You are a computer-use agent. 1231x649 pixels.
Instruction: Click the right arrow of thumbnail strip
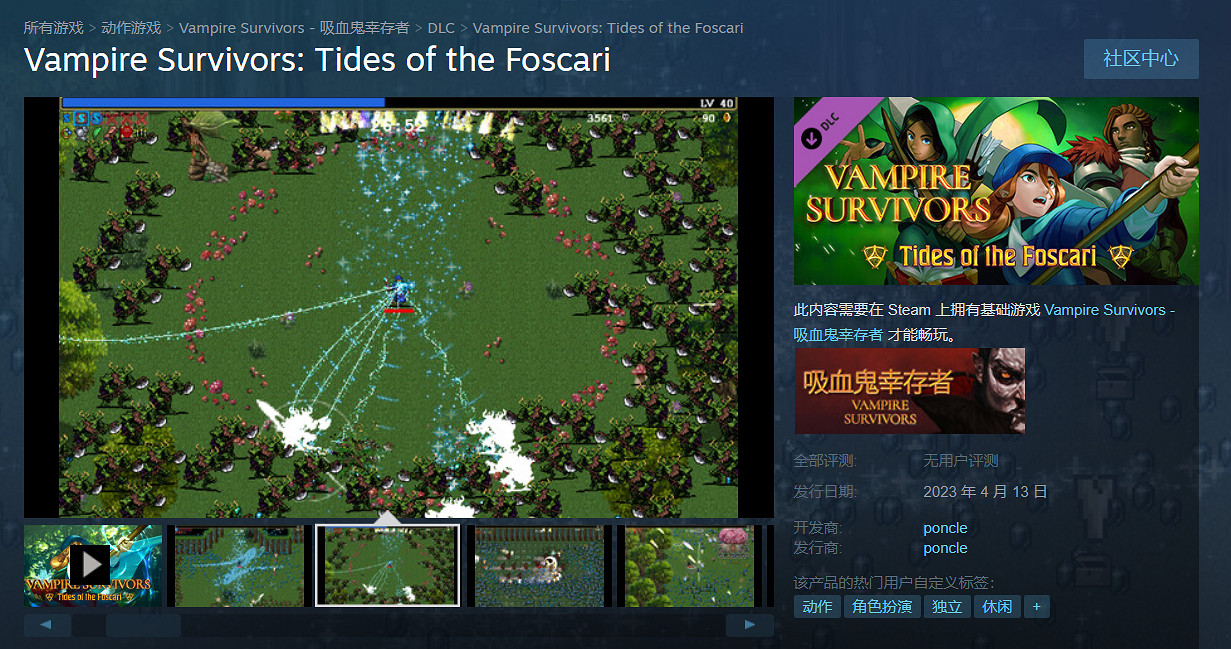click(750, 626)
